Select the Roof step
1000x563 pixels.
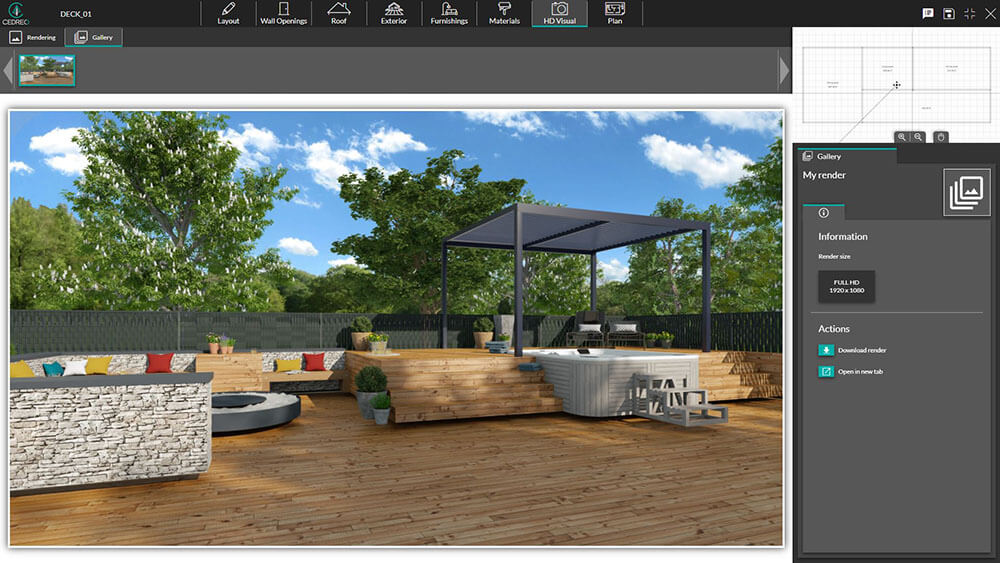point(339,13)
